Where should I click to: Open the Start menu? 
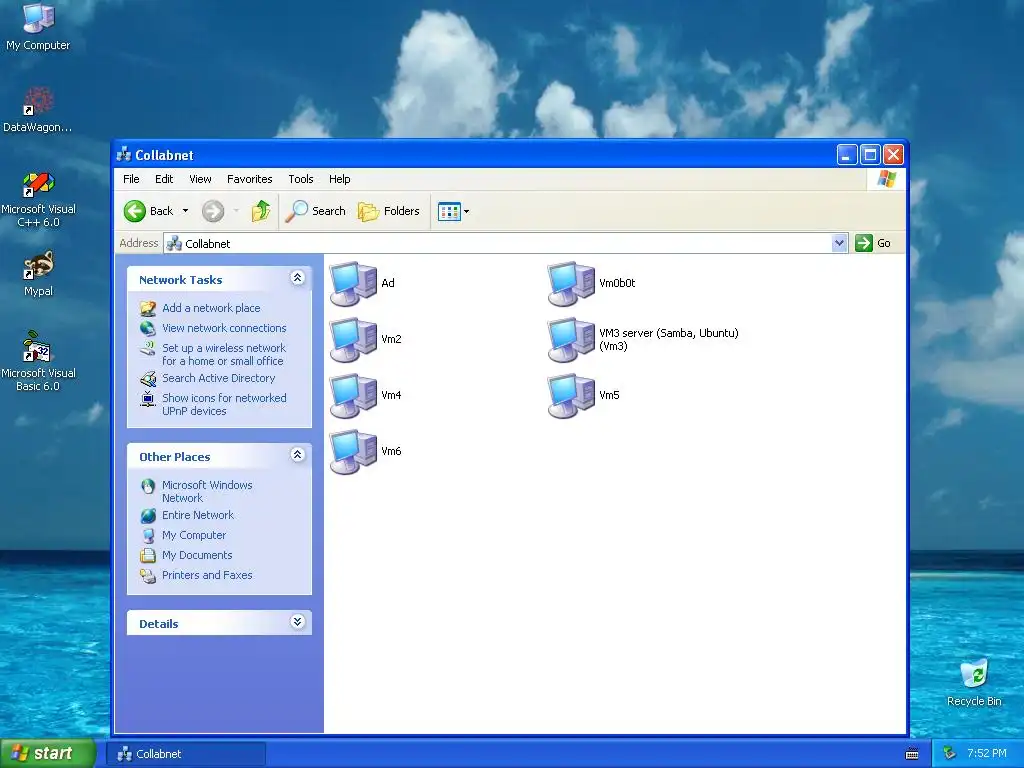click(48, 754)
